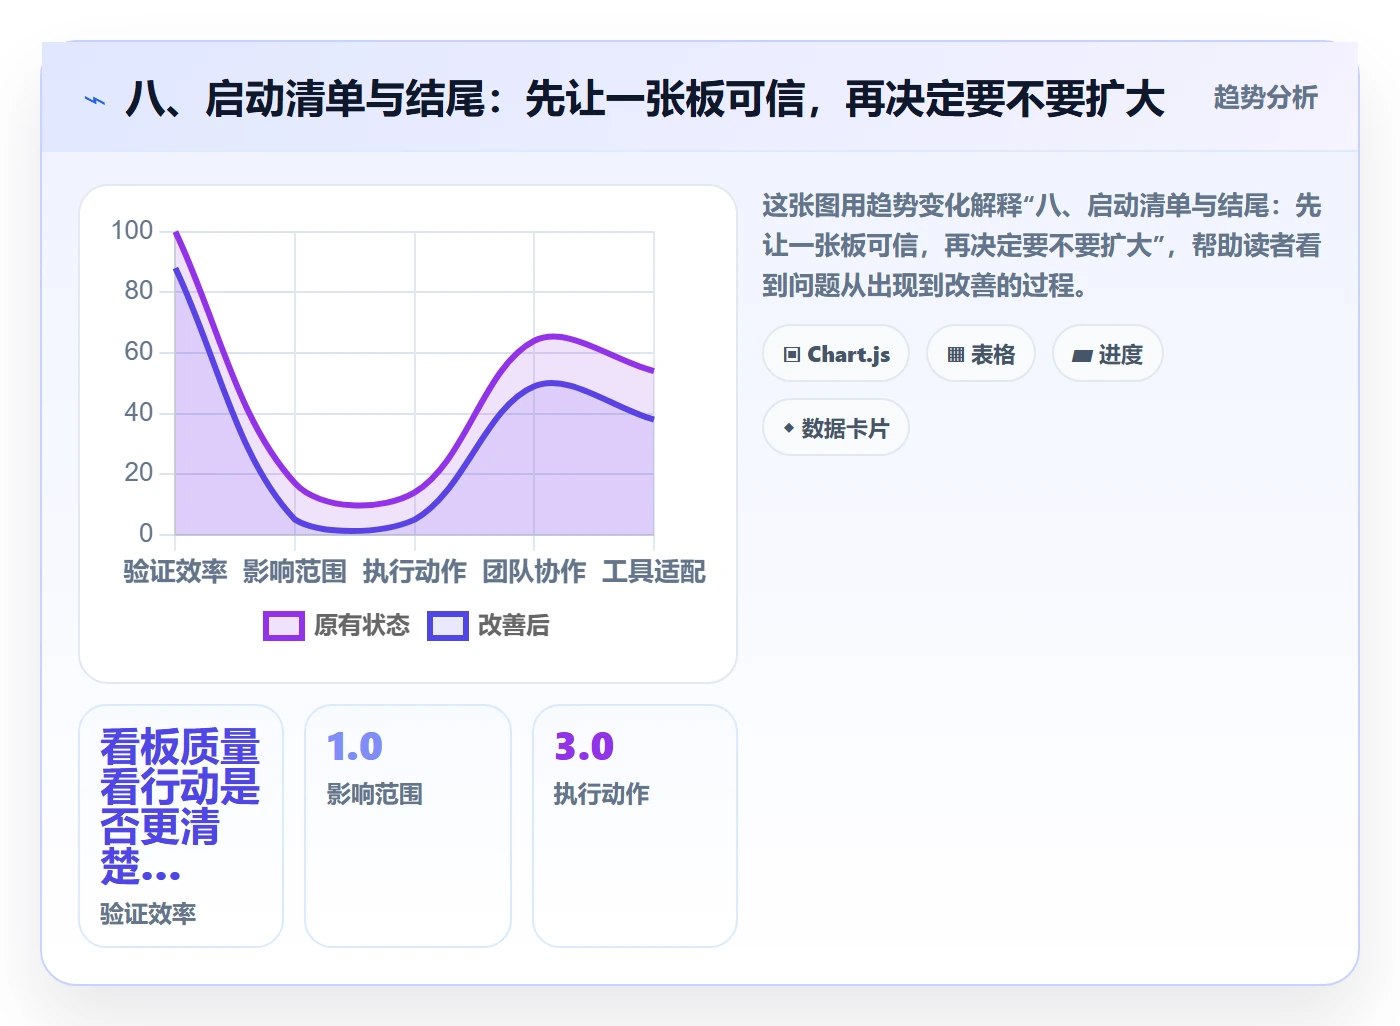Screen dimensions: 1400x1026
Task: Toggle the 原有状态 legend swatch
Action: tap(283, 626)
